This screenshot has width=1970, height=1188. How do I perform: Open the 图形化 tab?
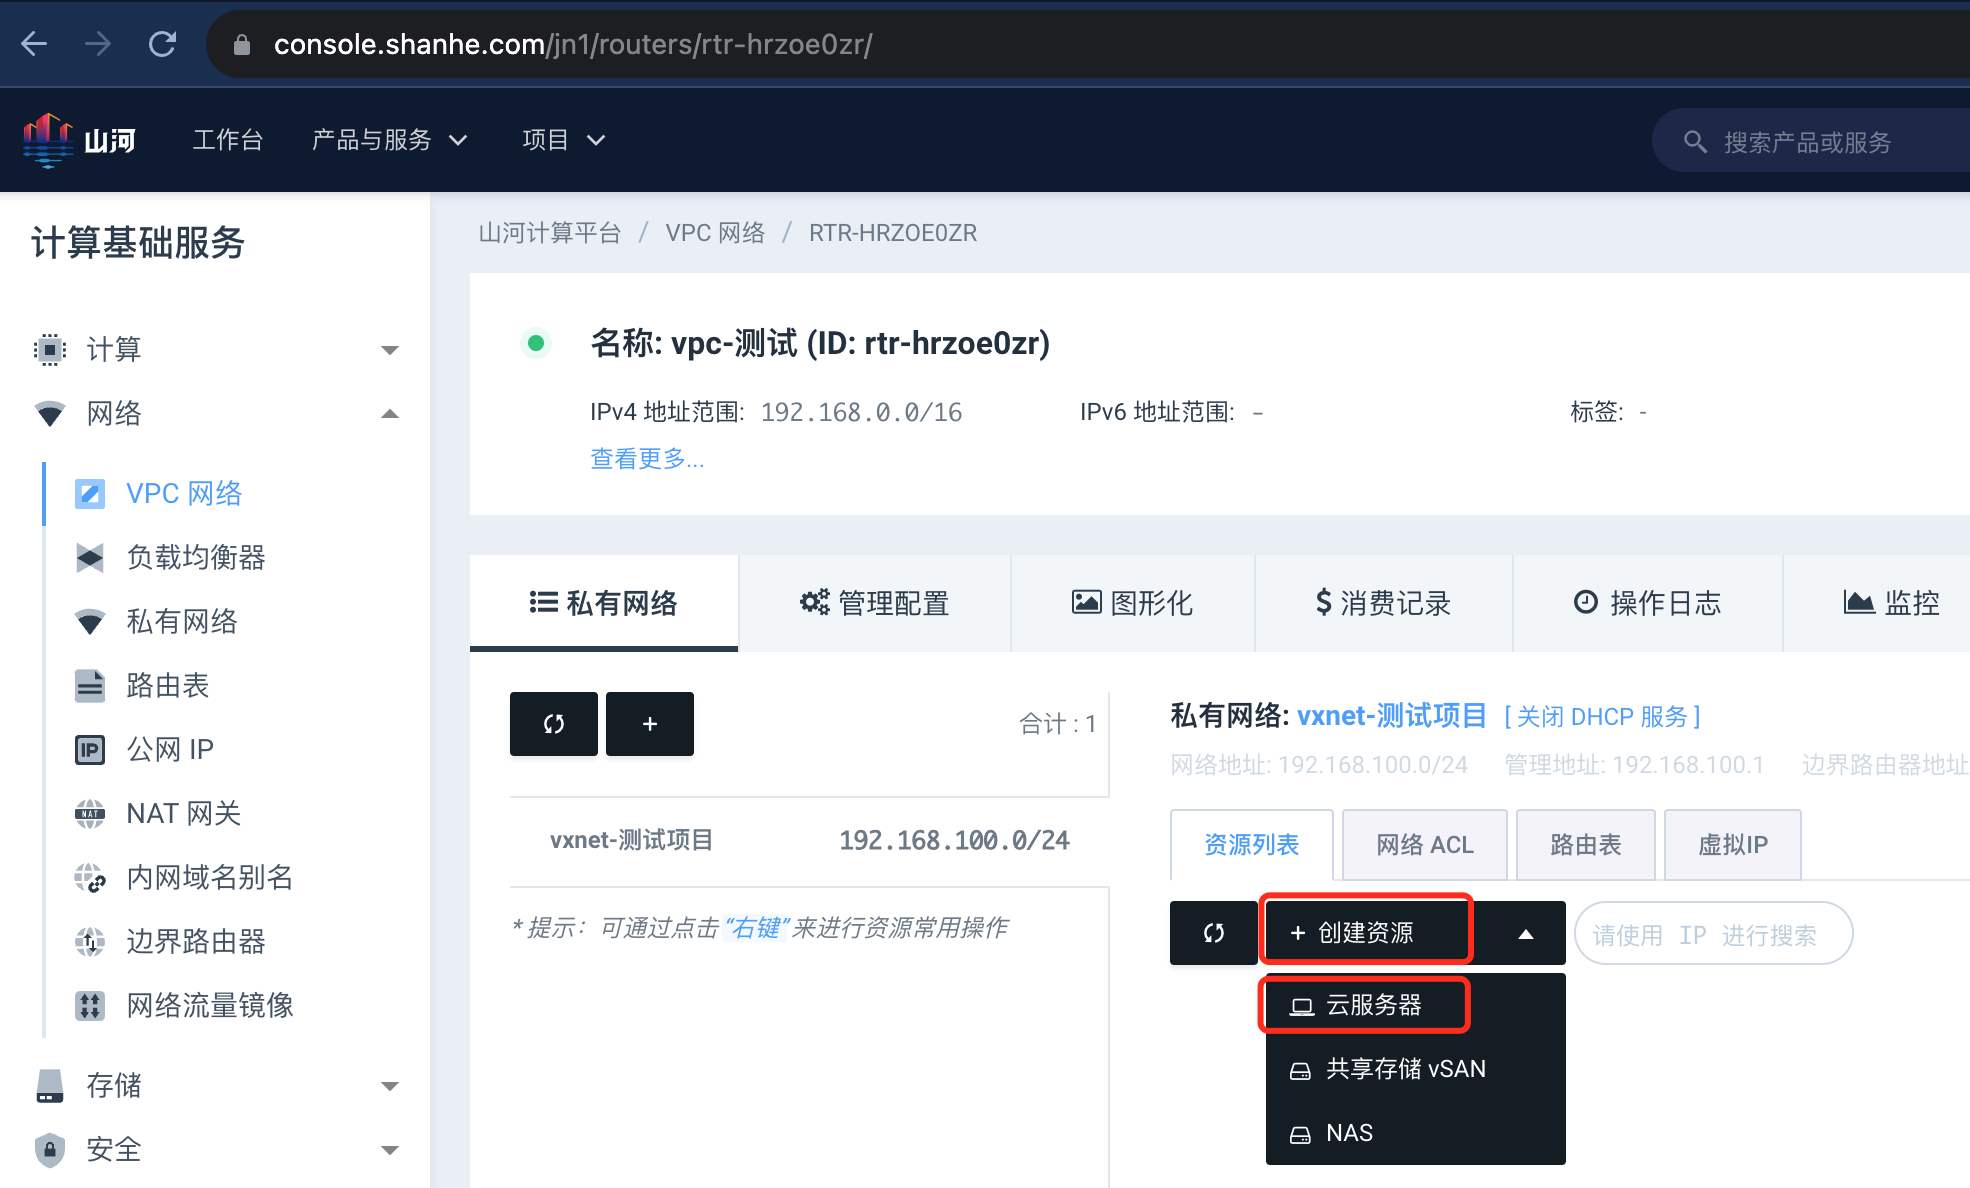pyautogui.click(x=1133, y=603)
